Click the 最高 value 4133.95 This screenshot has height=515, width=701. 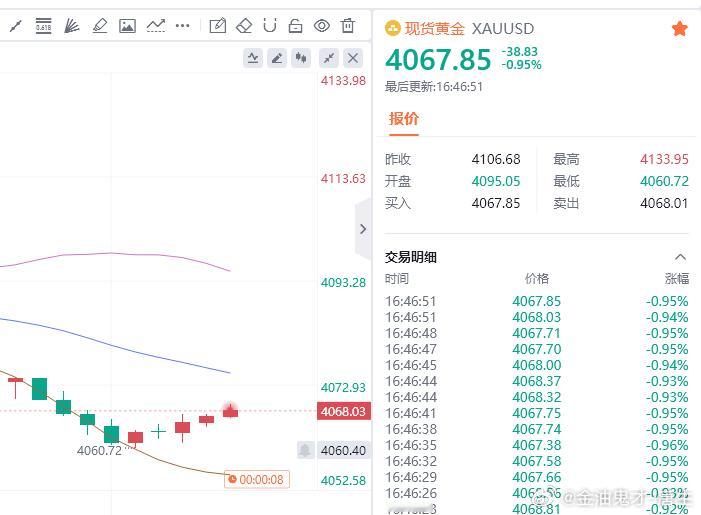[x=664, y=159]
